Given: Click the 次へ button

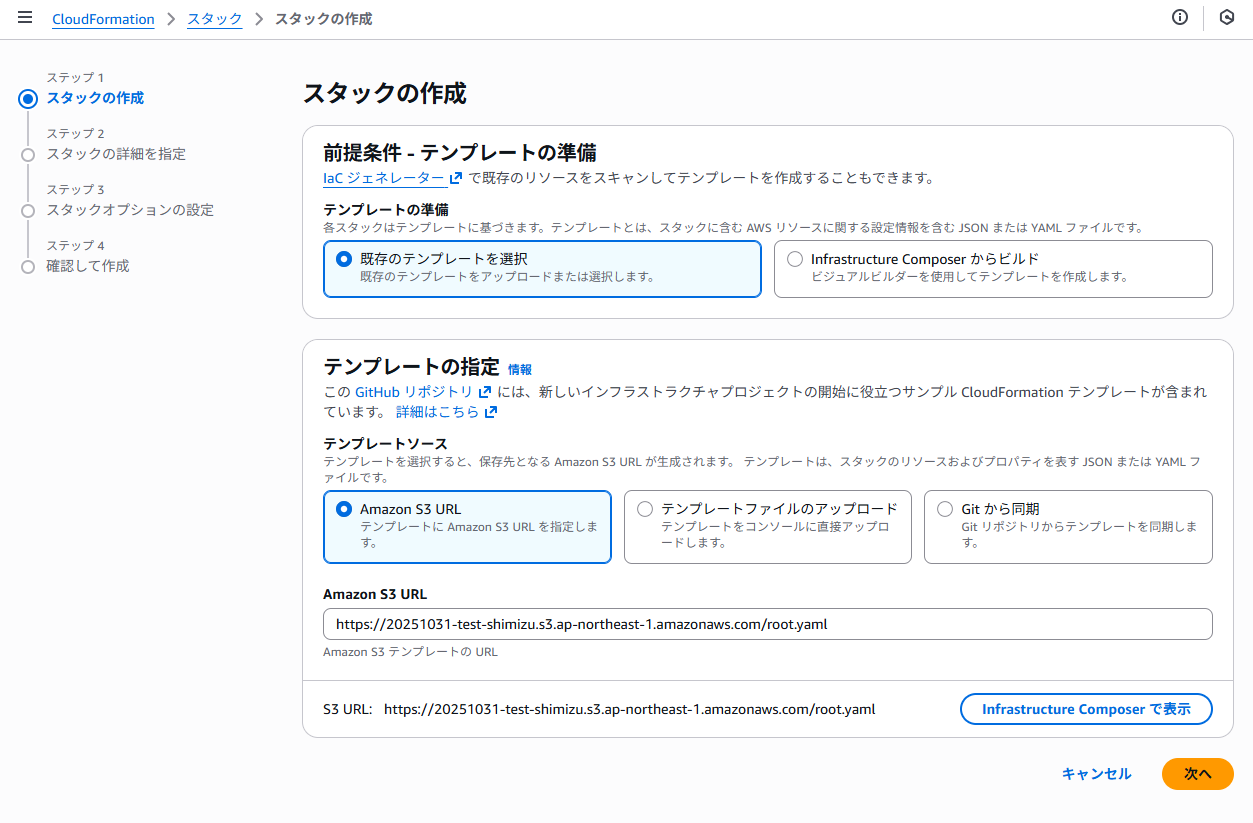Looking at the screenshot, I should [x=1198, y=774].
